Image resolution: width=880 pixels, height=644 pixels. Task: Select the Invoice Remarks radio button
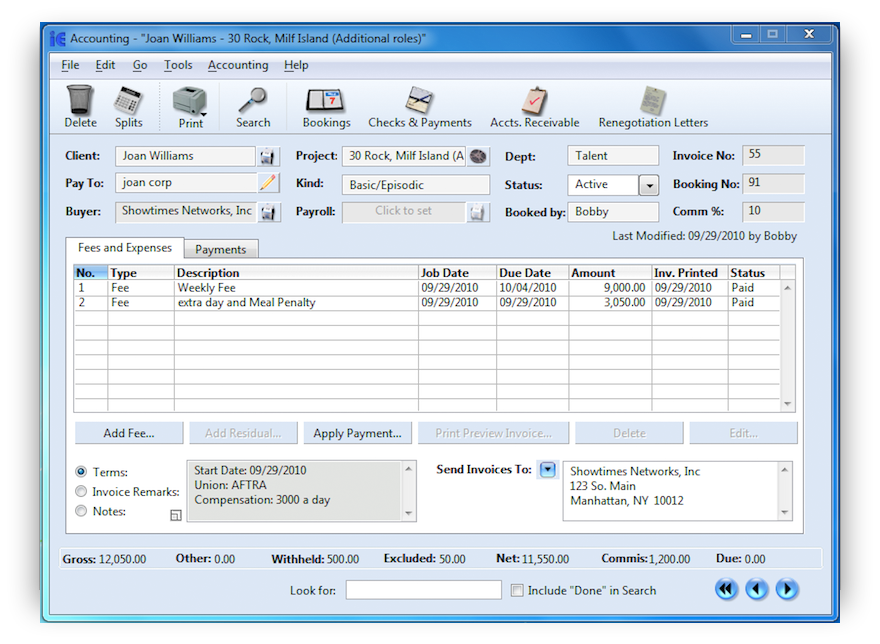coord(81,491)
